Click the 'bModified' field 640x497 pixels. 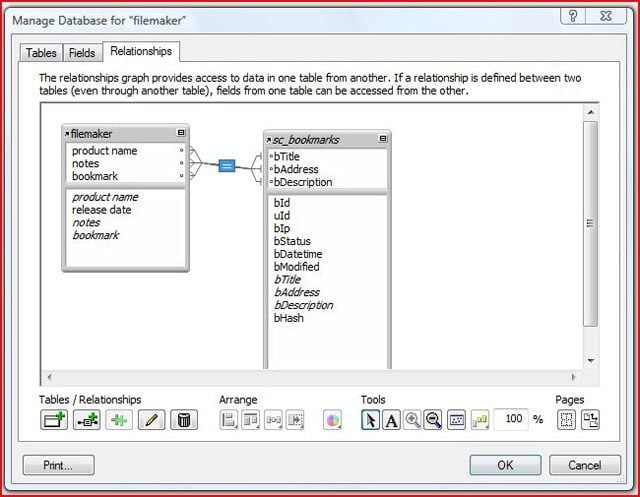297,267
